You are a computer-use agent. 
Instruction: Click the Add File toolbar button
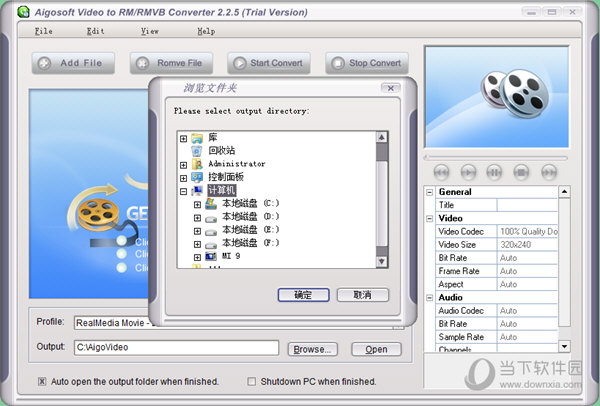pyautogui.click(x=73, y=63)
